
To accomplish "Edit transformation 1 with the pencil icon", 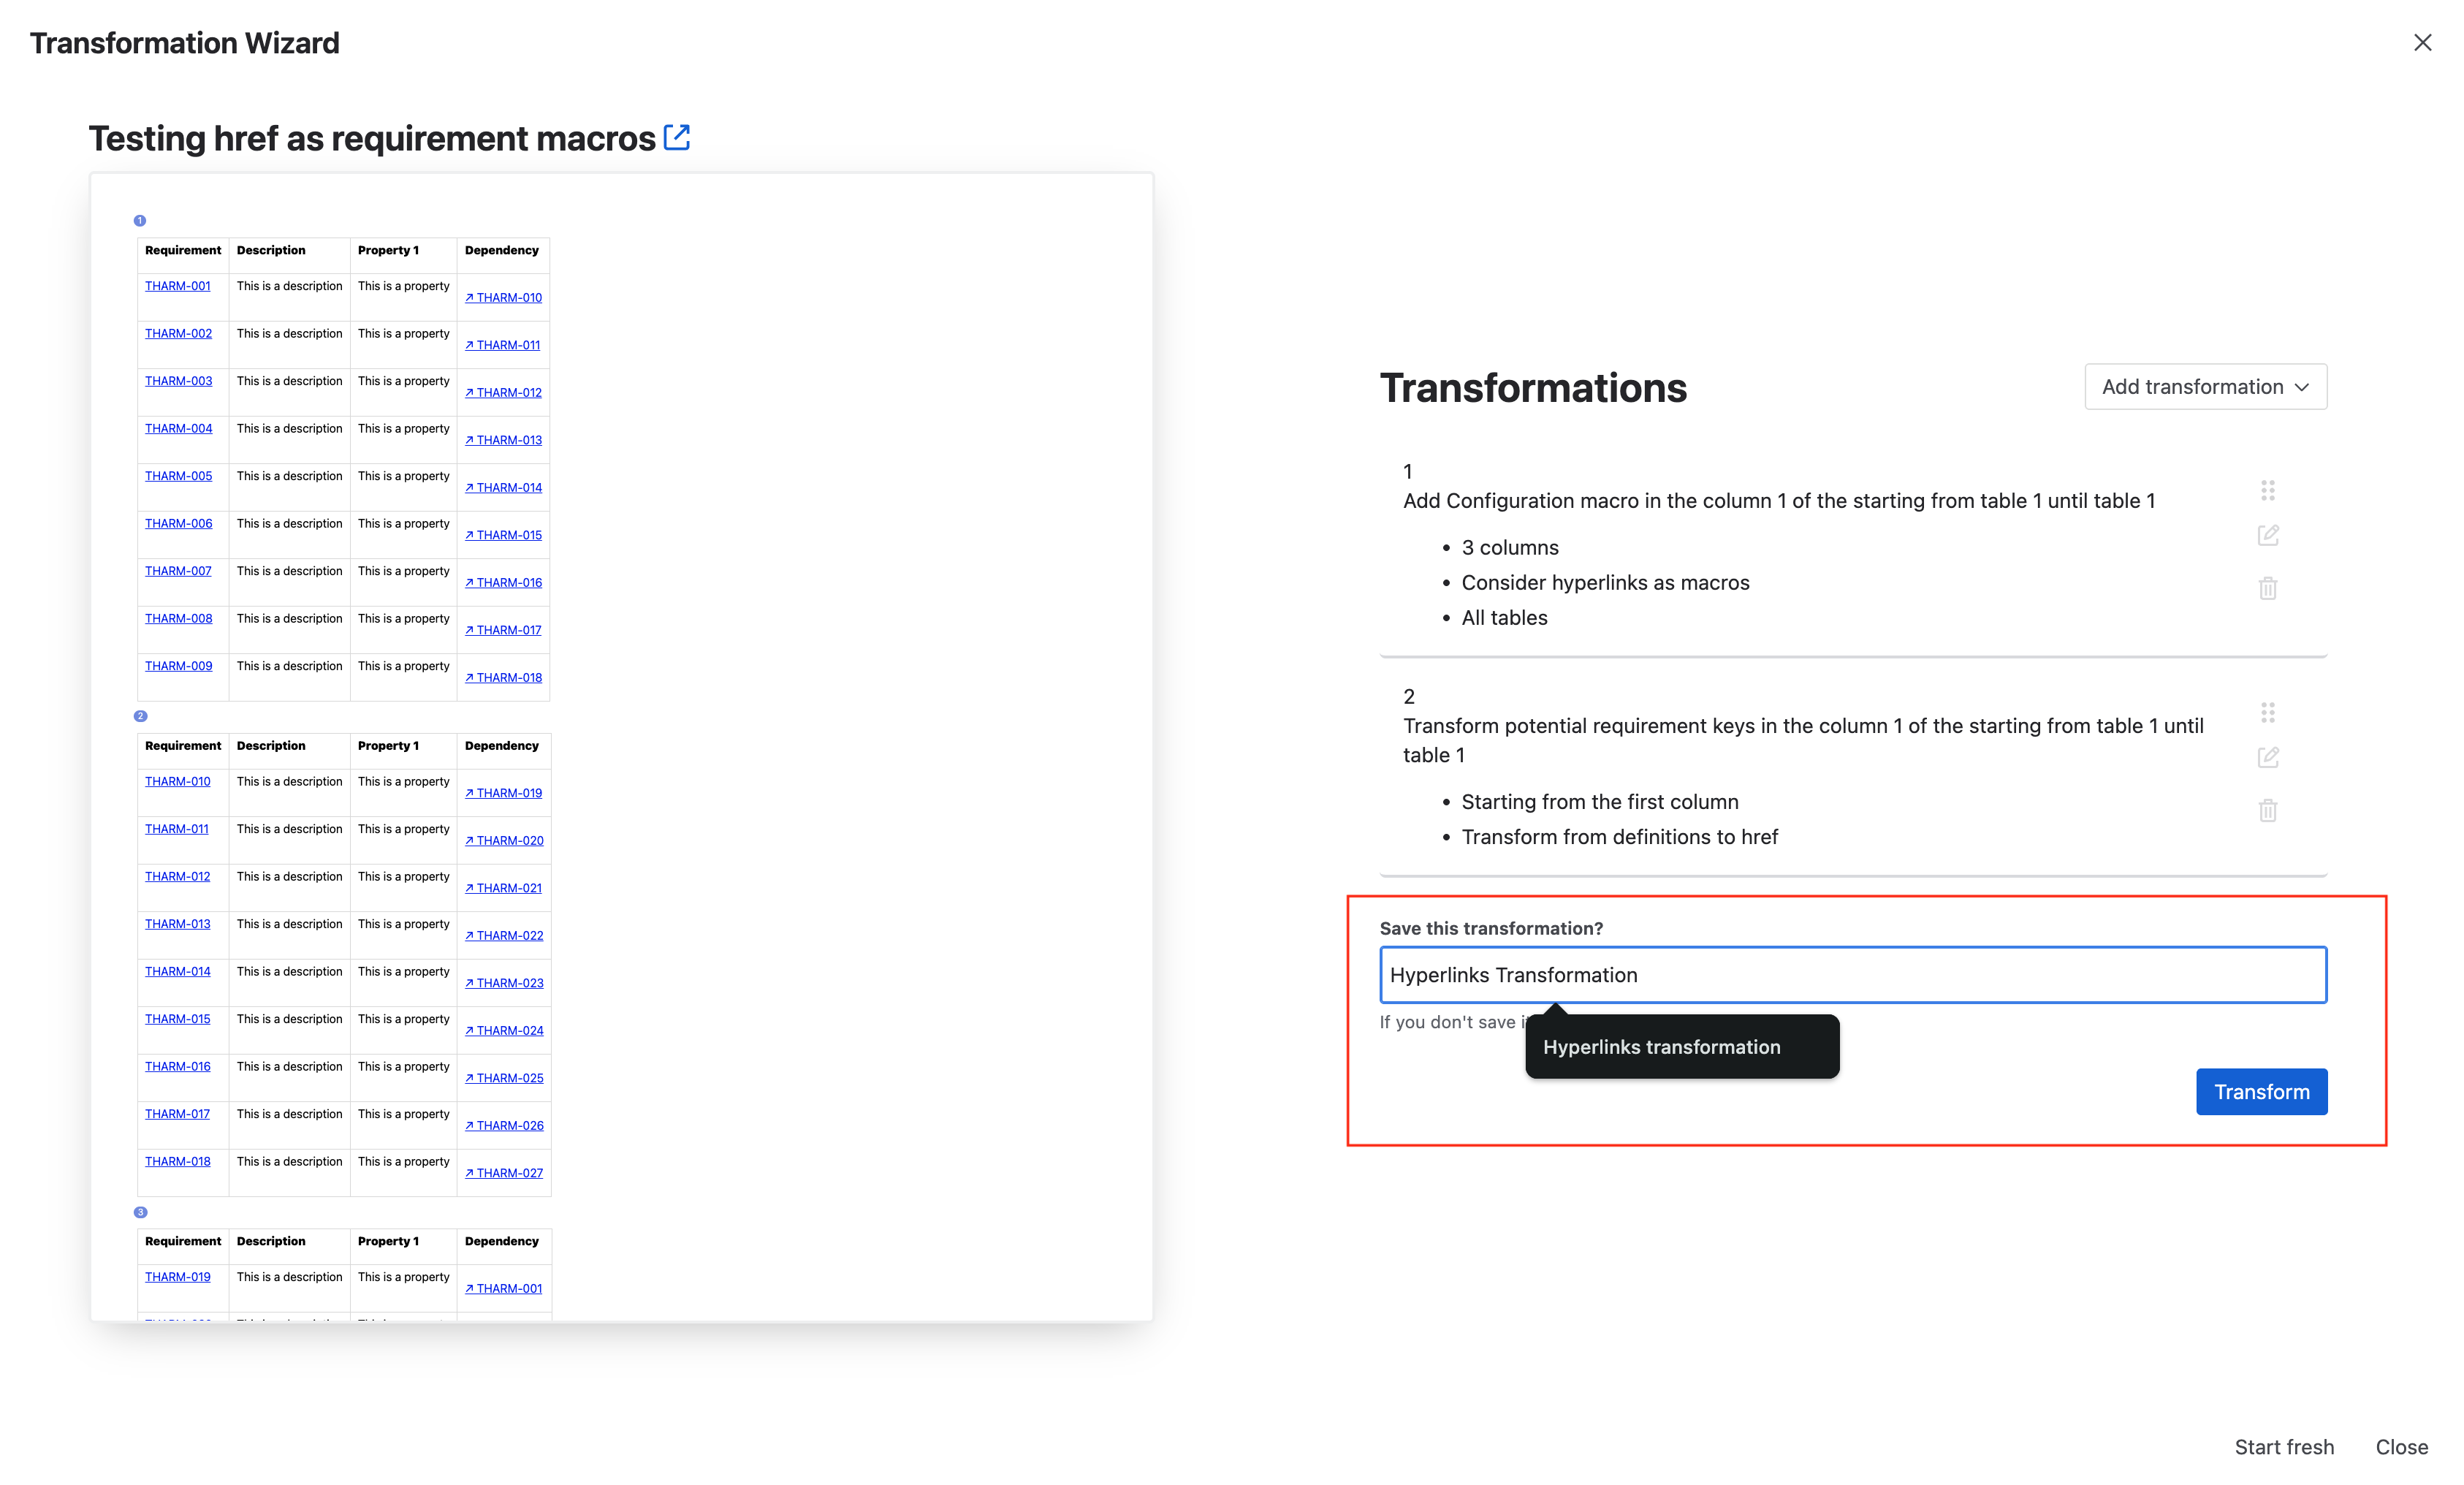I will (x=2268, y=535).
